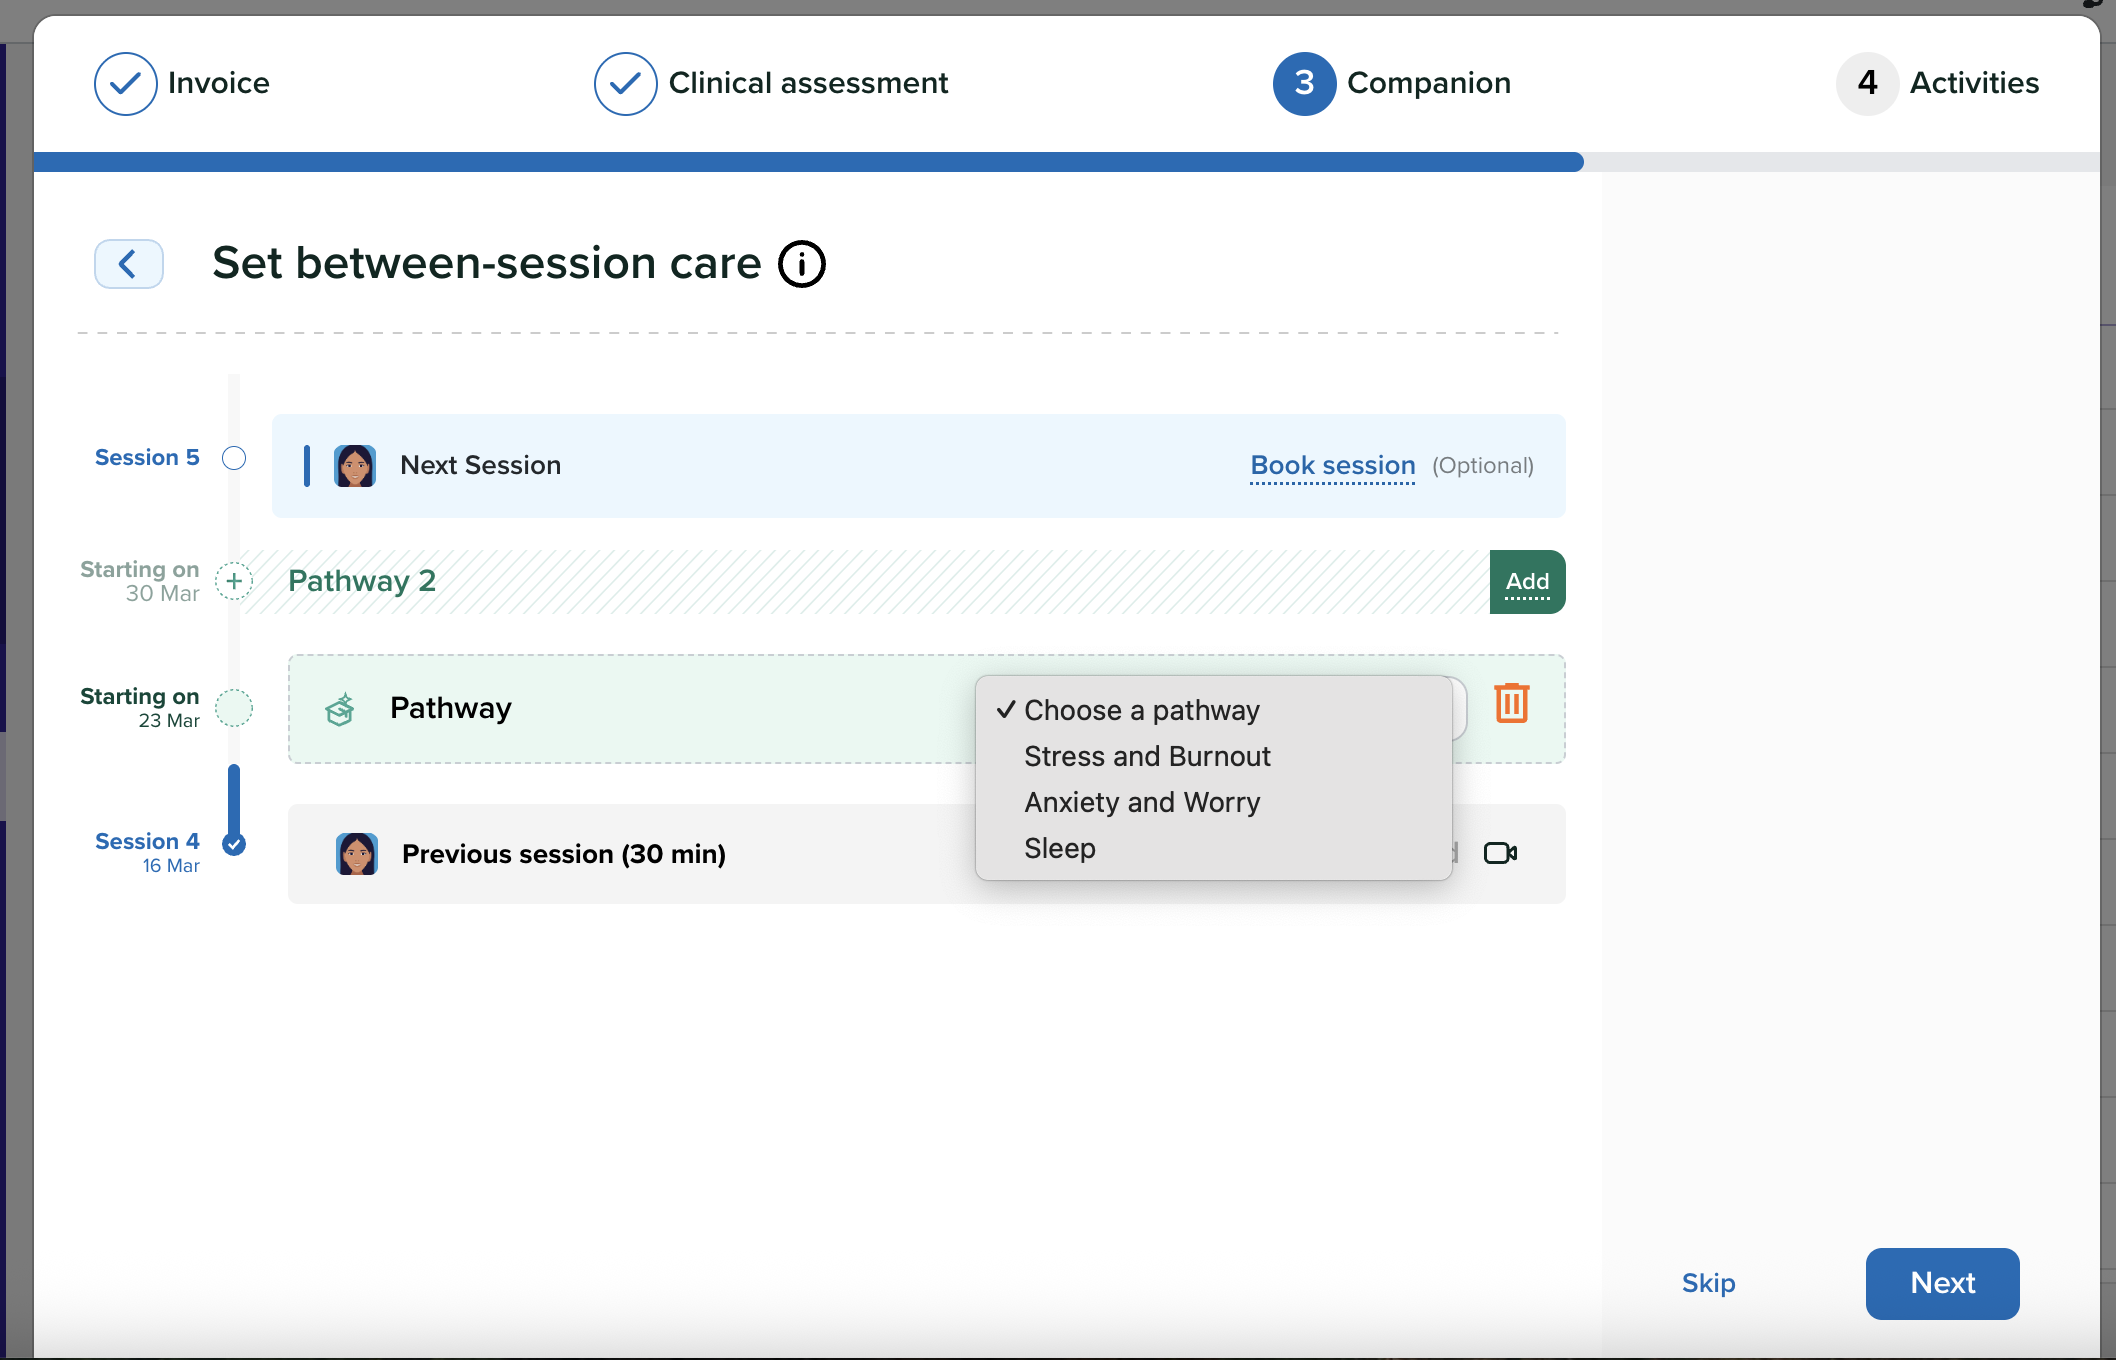2116x1360 pixels.
Task: Click the back chevron button
Action: [129, 264]
